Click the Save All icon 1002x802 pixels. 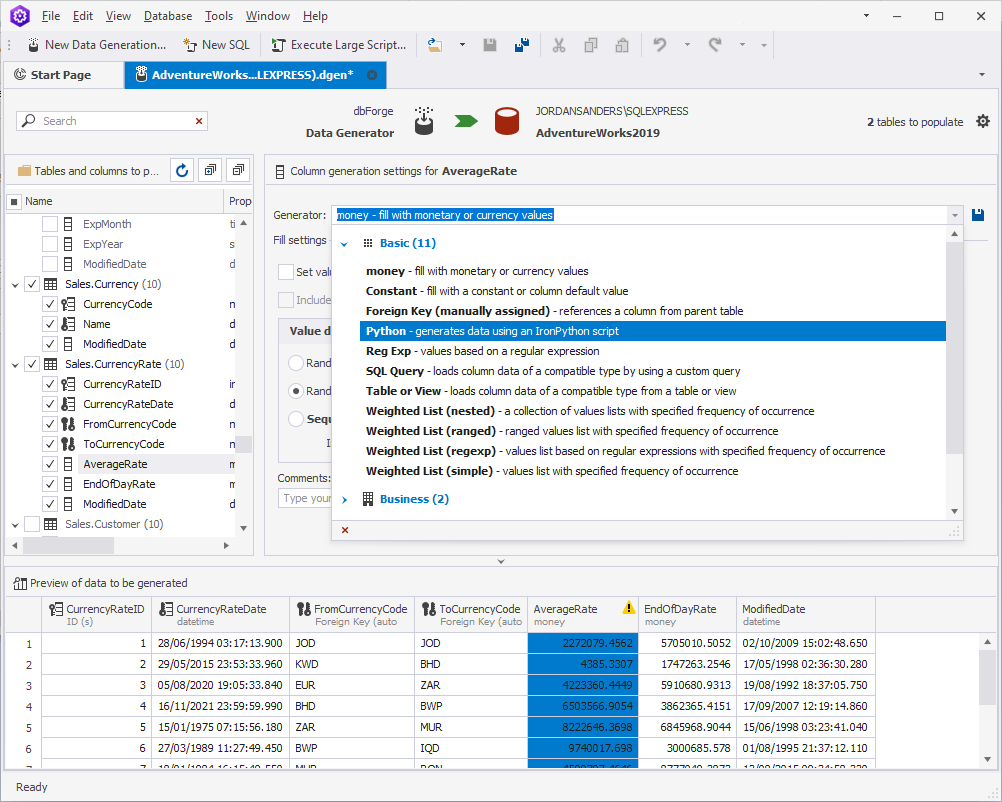pyautogui.click(x=521, y=45)
